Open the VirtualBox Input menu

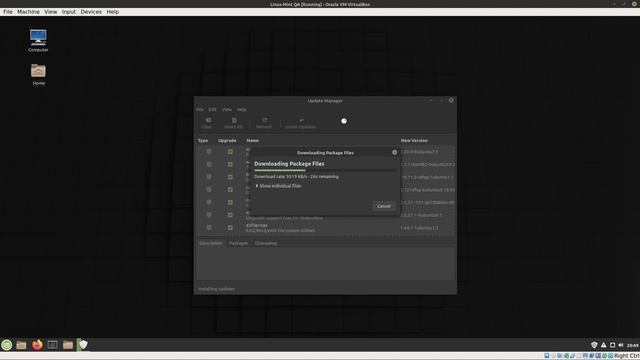[x=69, y=12]
